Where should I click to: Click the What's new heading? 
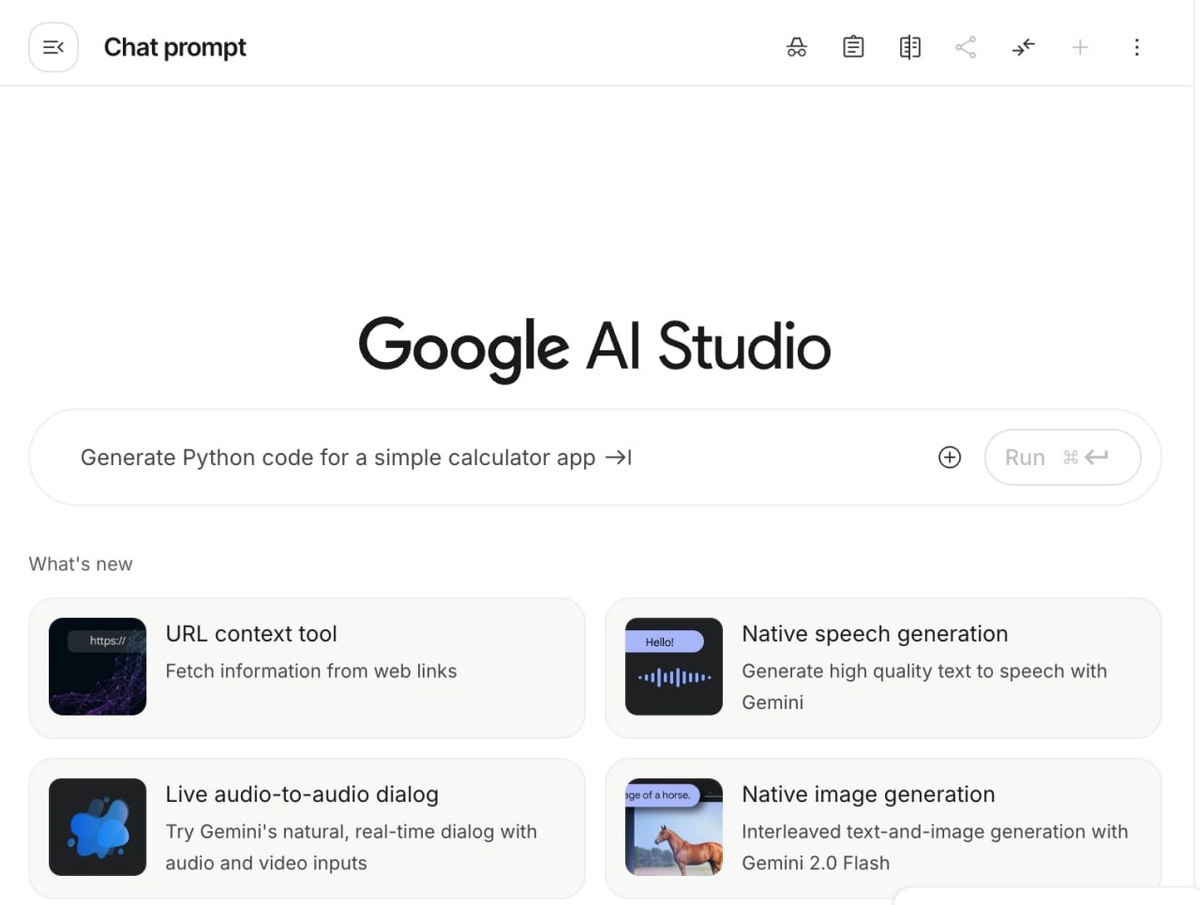(x=80, y=564)
